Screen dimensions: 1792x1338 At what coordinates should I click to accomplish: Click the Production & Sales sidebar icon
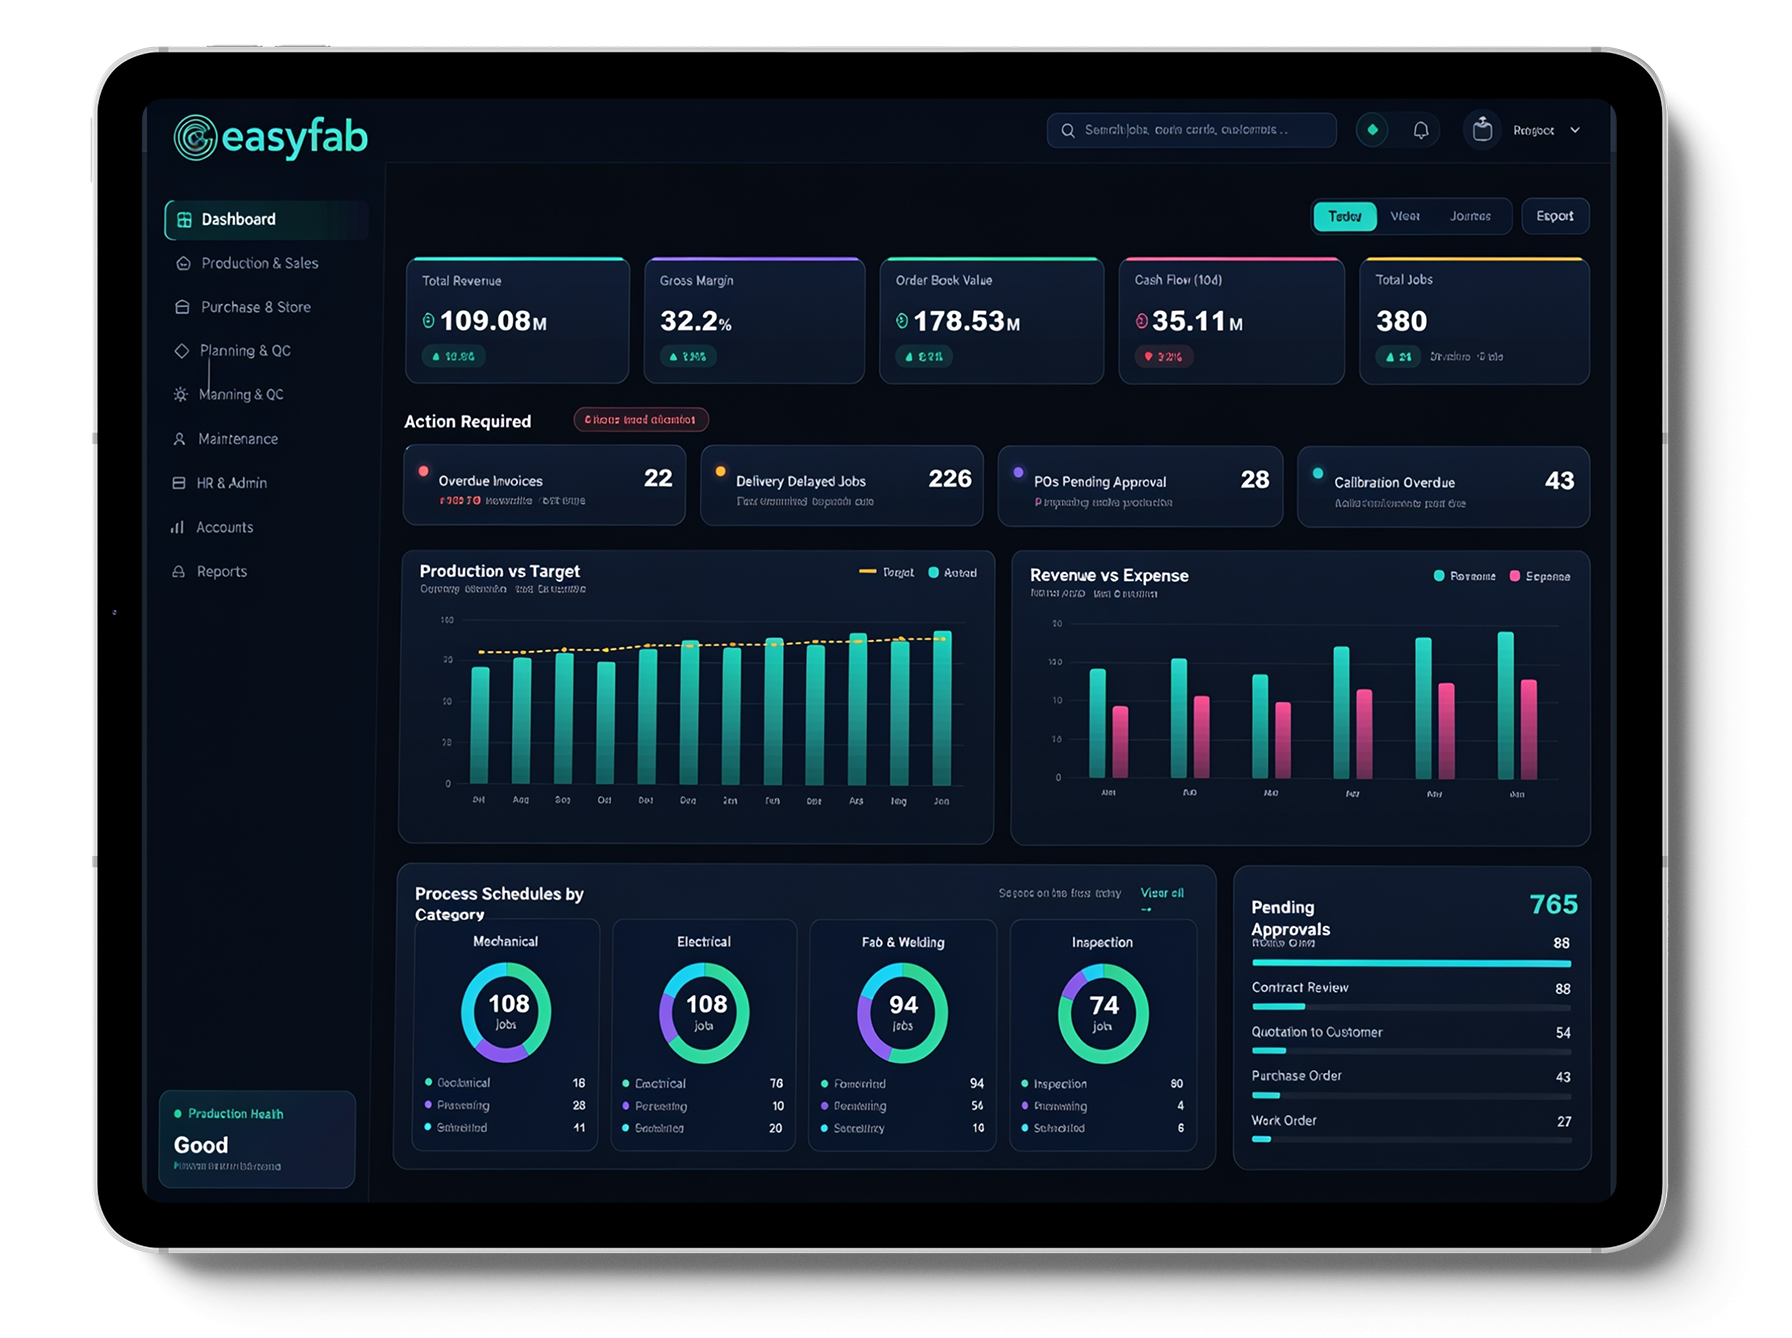click(x=183, y=264)
